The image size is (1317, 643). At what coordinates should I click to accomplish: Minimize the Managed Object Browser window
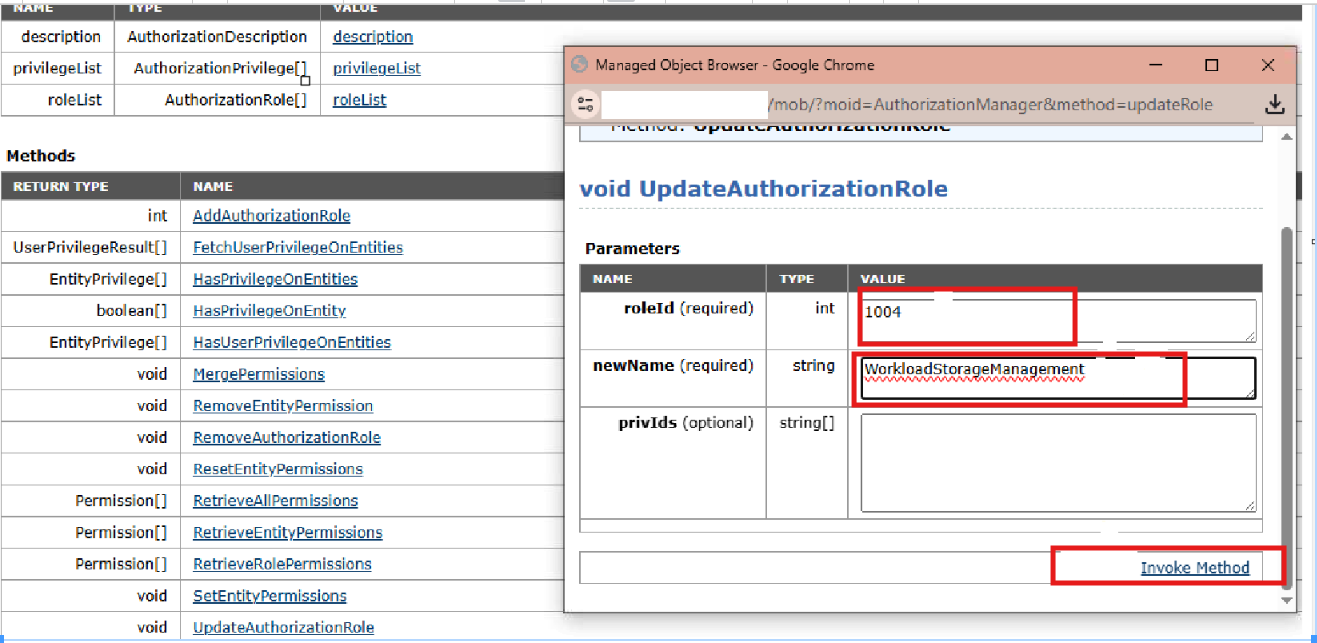[1156, 65]
